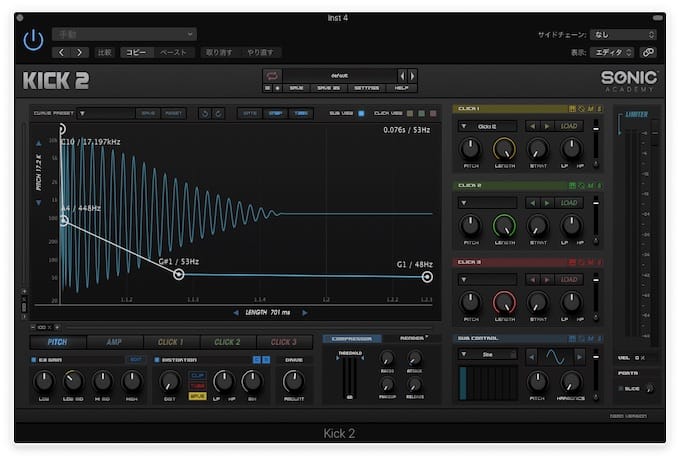Open the Click 2 sample dropdown

[487, 203]
